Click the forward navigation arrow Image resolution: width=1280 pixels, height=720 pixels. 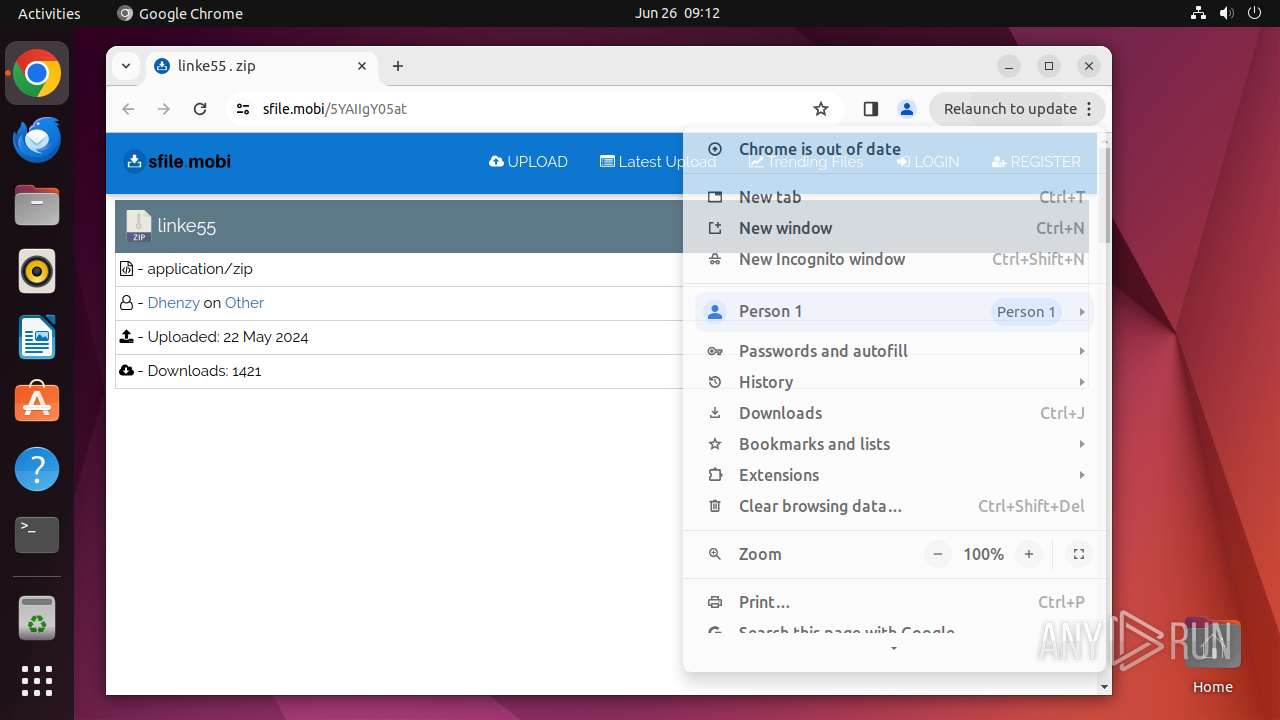(164, 109)
